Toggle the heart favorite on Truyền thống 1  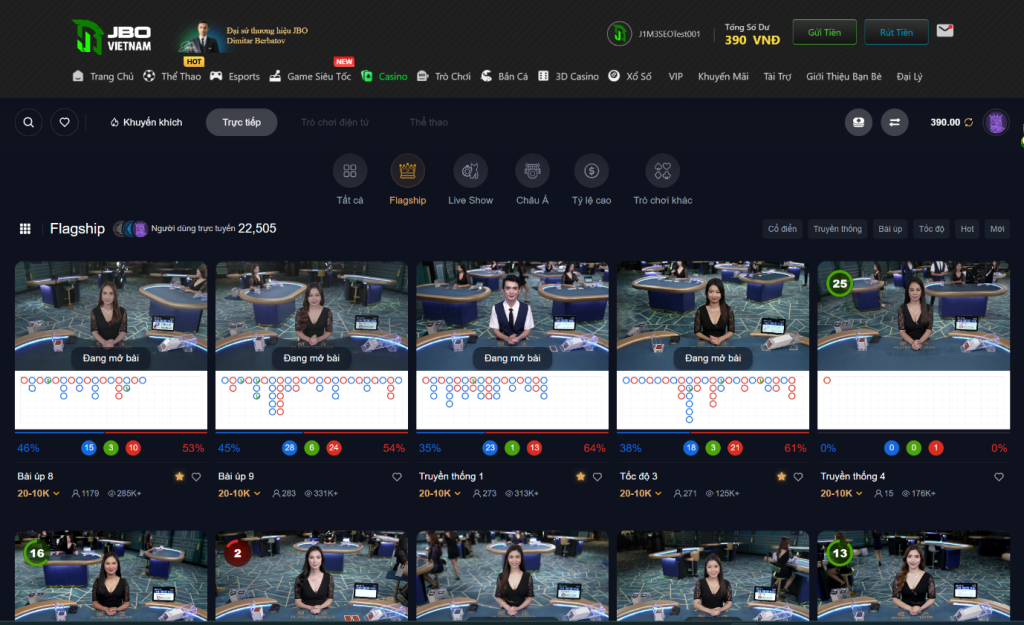point(598,477)
